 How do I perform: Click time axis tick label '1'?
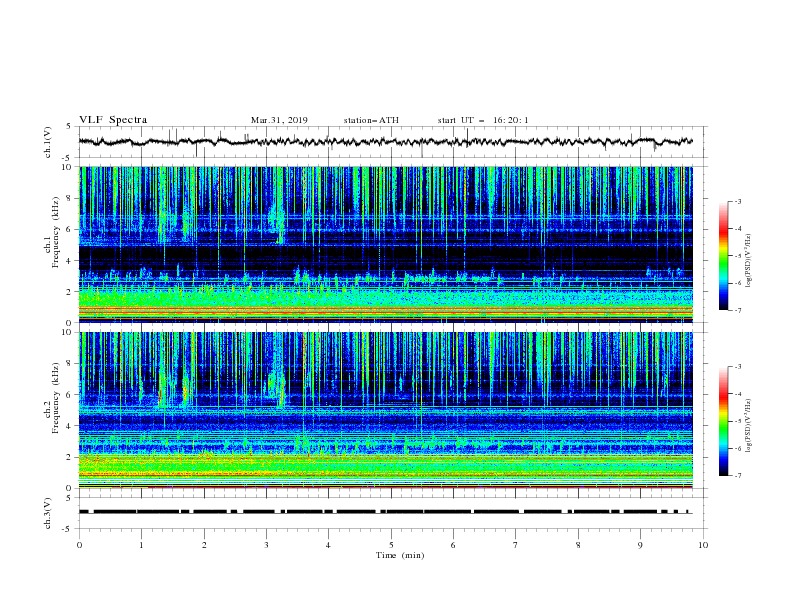pos(142,545)
